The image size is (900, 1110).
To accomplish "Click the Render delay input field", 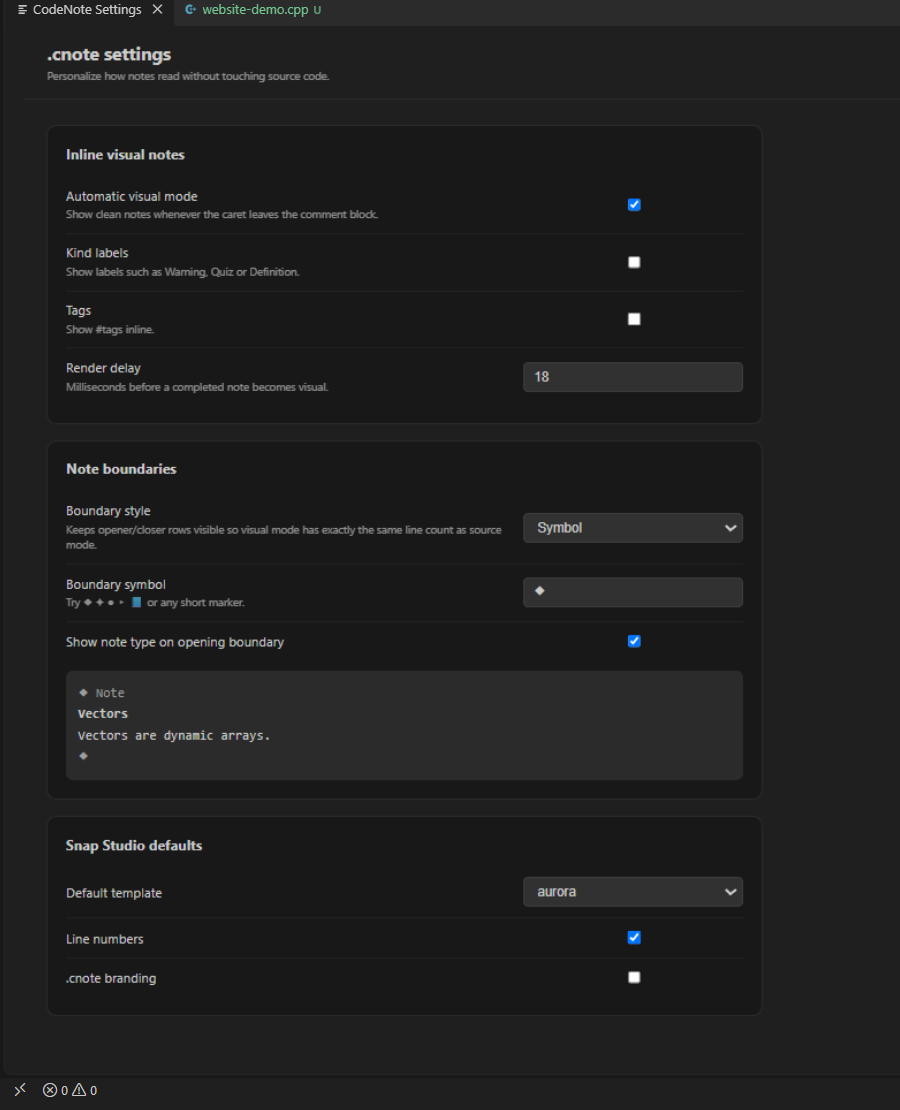I will point(632,377).
